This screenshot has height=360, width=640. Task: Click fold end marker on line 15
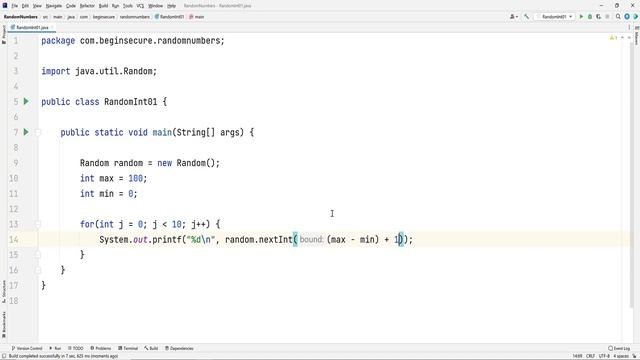(38, 255)
